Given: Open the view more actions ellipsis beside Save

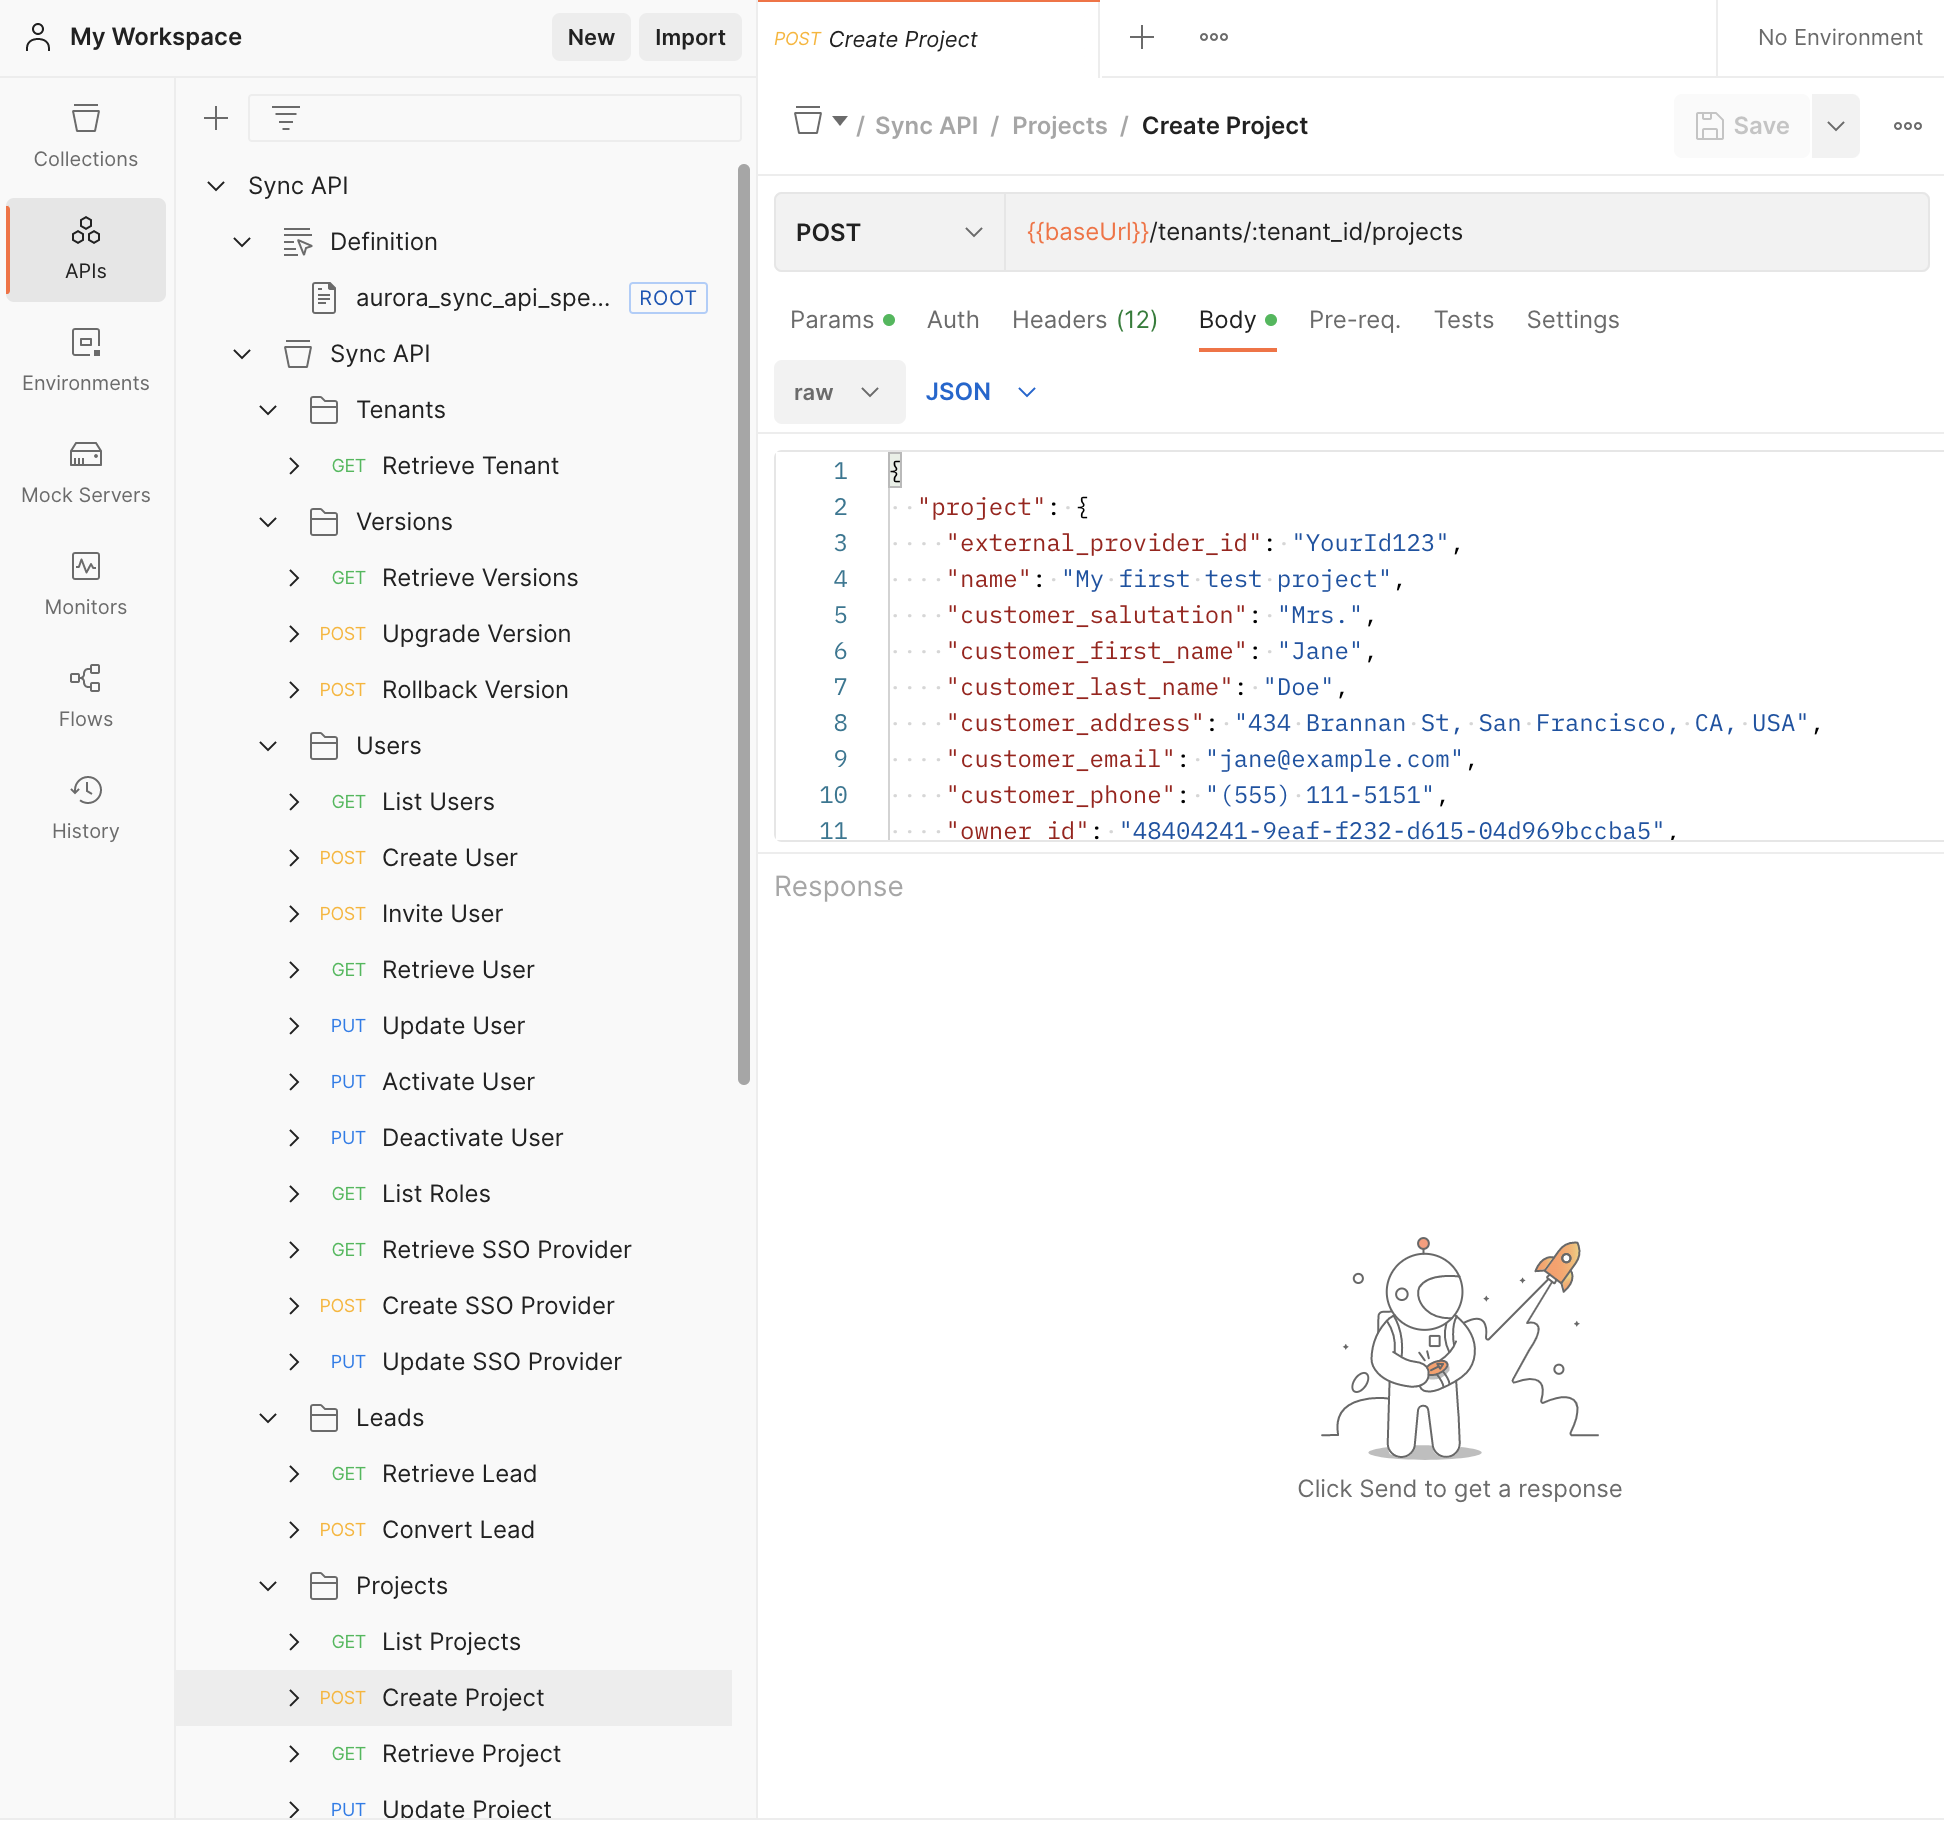Looking at the screenshot, I should tap(1907, 126).
